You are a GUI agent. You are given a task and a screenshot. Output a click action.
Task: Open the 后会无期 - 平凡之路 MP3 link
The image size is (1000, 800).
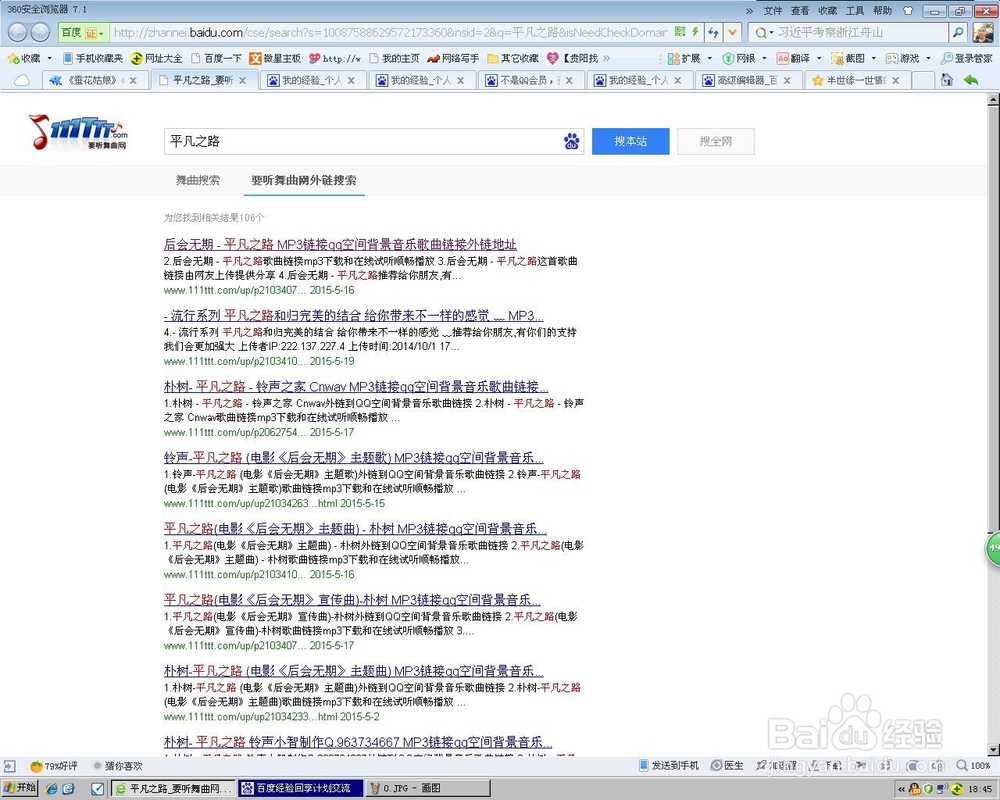coord(338,244)
